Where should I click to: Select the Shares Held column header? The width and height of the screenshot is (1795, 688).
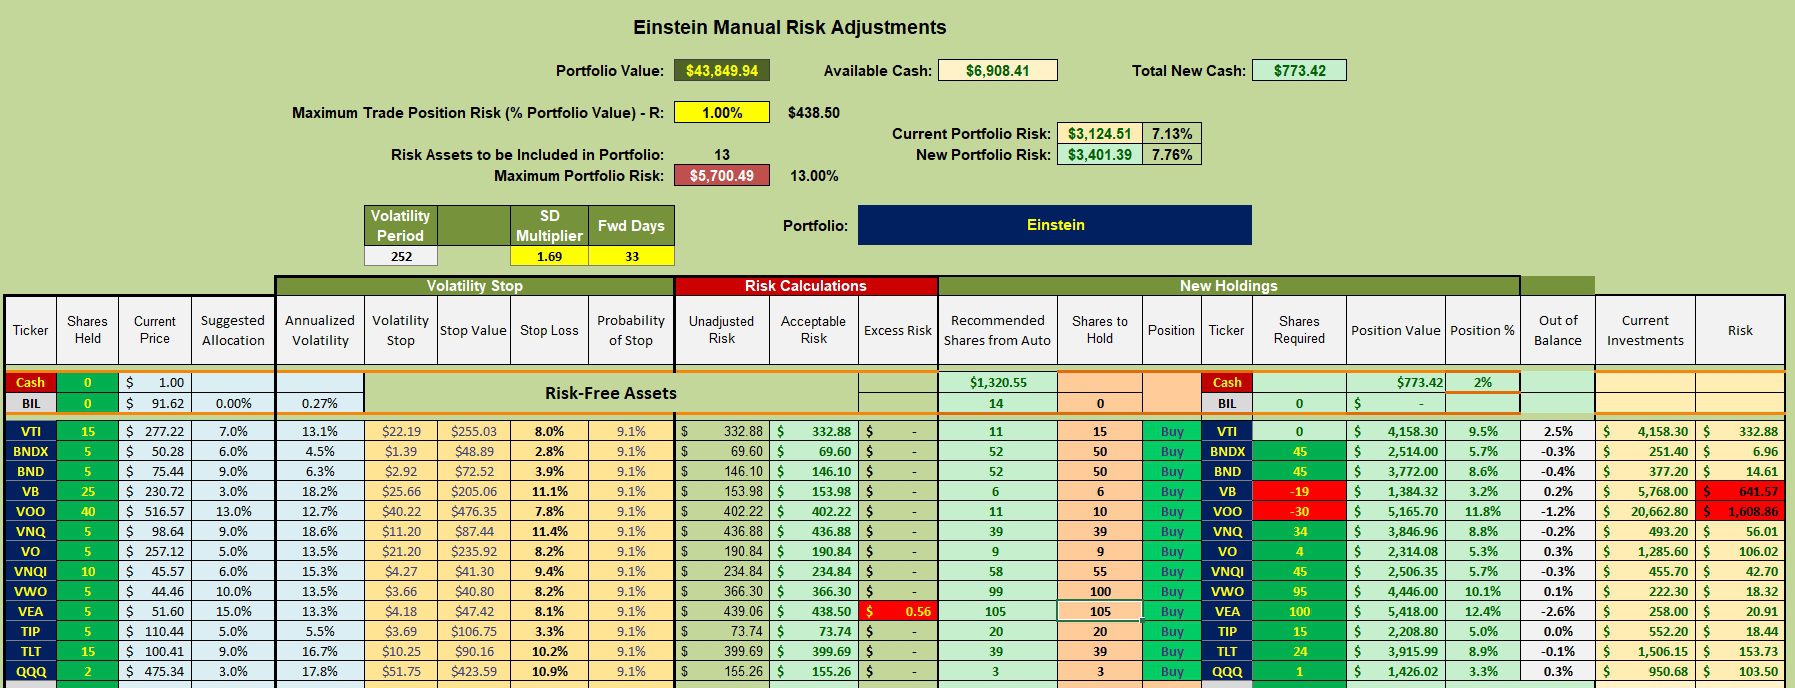click(87, 330)
